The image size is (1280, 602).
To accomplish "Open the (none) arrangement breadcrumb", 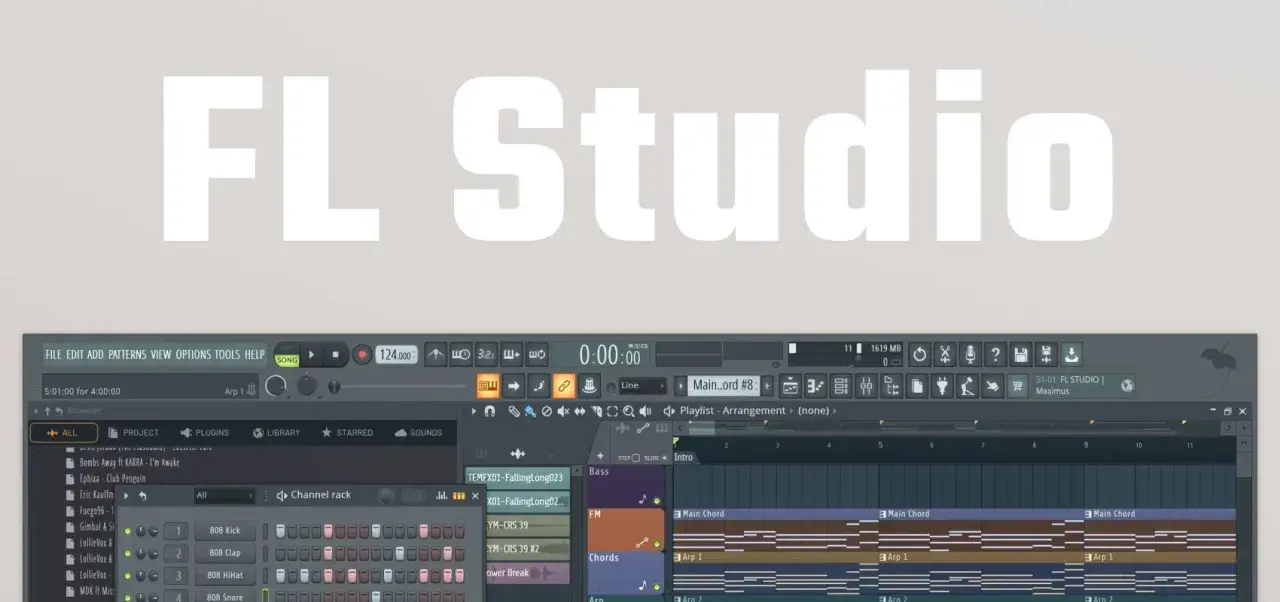I will tap(814, 411).
